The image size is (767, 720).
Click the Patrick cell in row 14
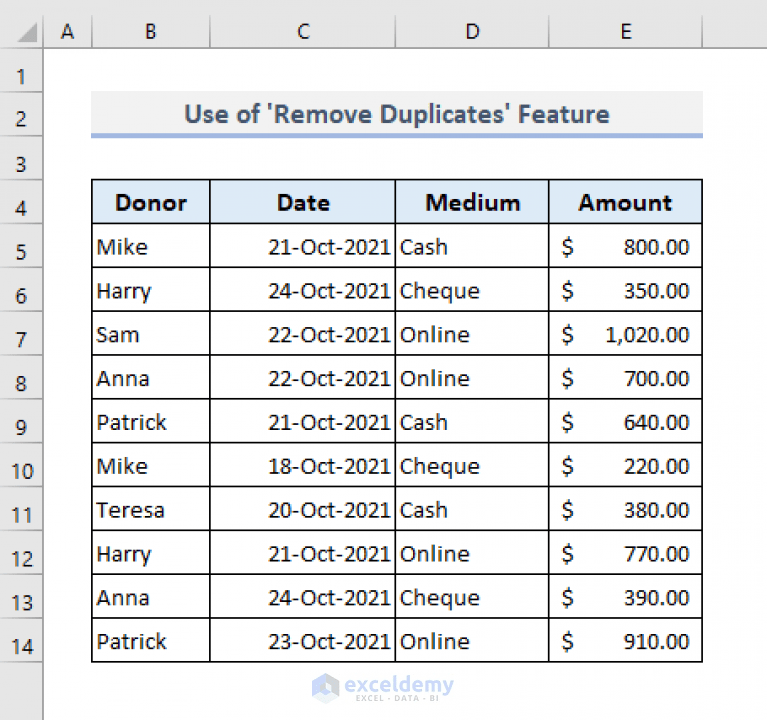point(151,640)
